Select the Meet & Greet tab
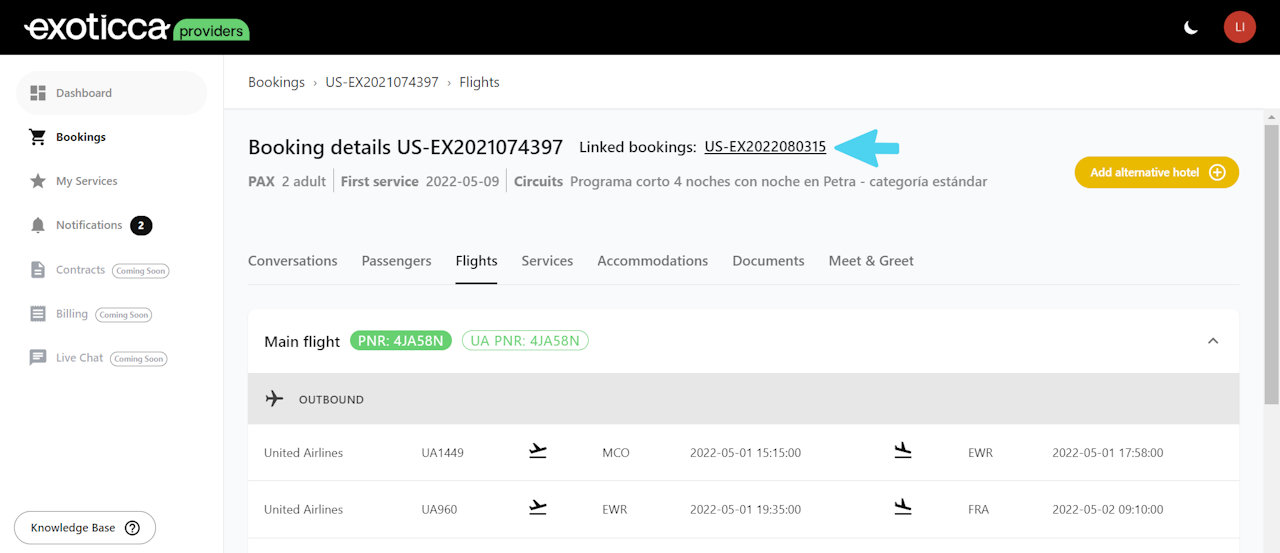Image resolution: width=1280 pixels, height=553 pixels. click(871, 261)
